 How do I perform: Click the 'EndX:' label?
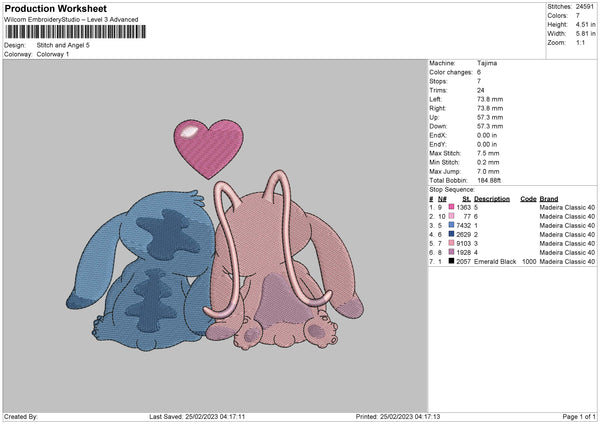(x=438, y=135)
